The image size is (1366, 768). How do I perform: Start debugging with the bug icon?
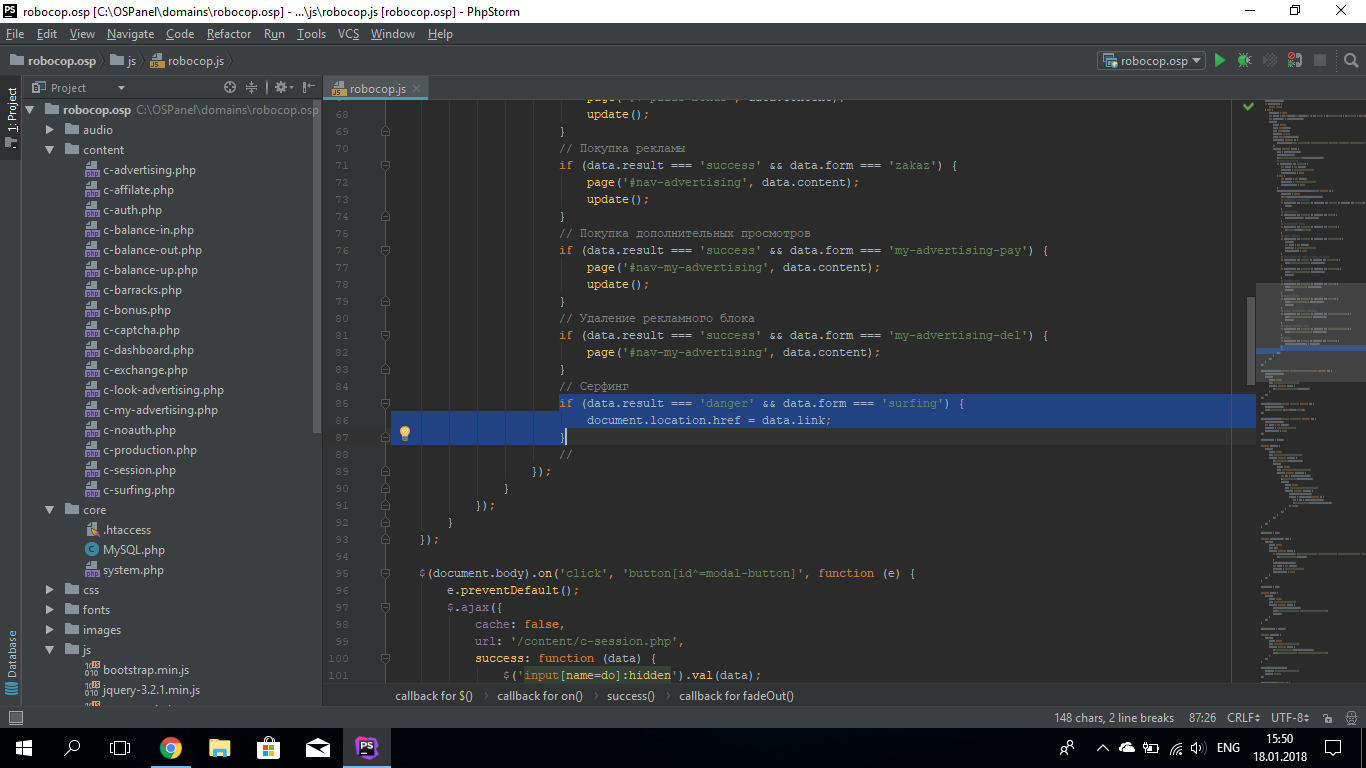(x=1244, y=61)
